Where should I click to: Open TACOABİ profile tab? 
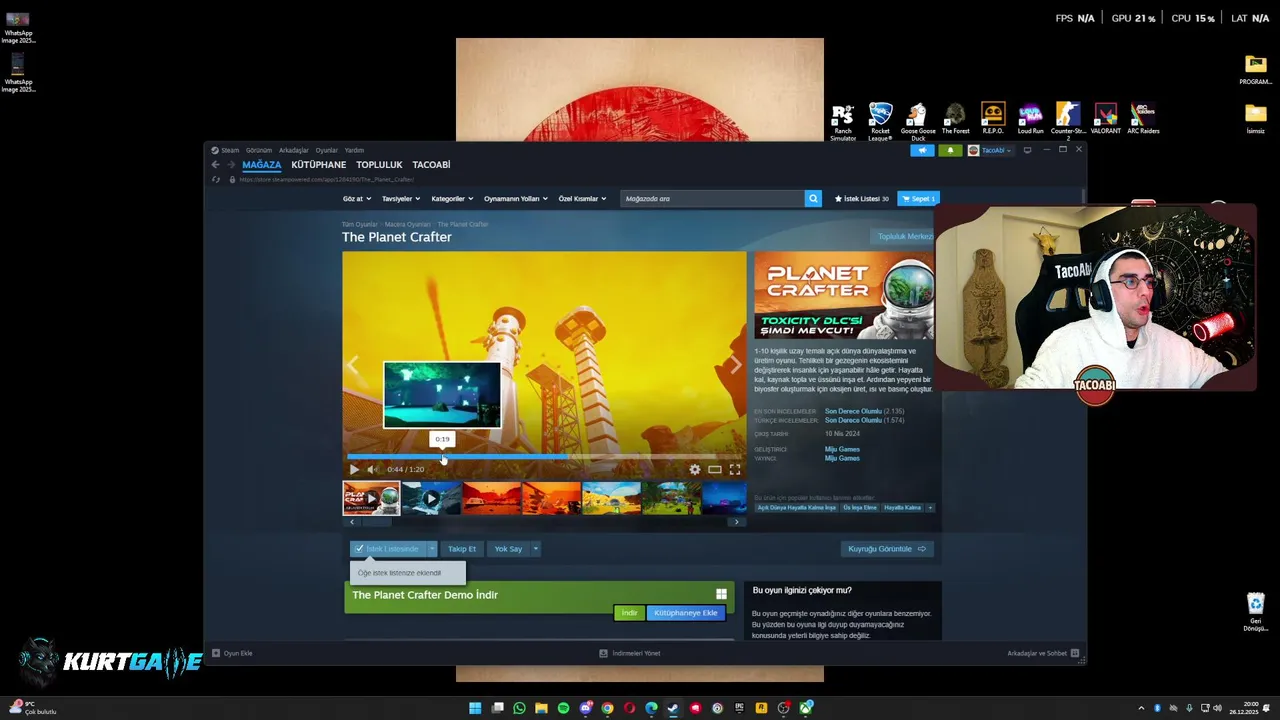tap(431, 164)
